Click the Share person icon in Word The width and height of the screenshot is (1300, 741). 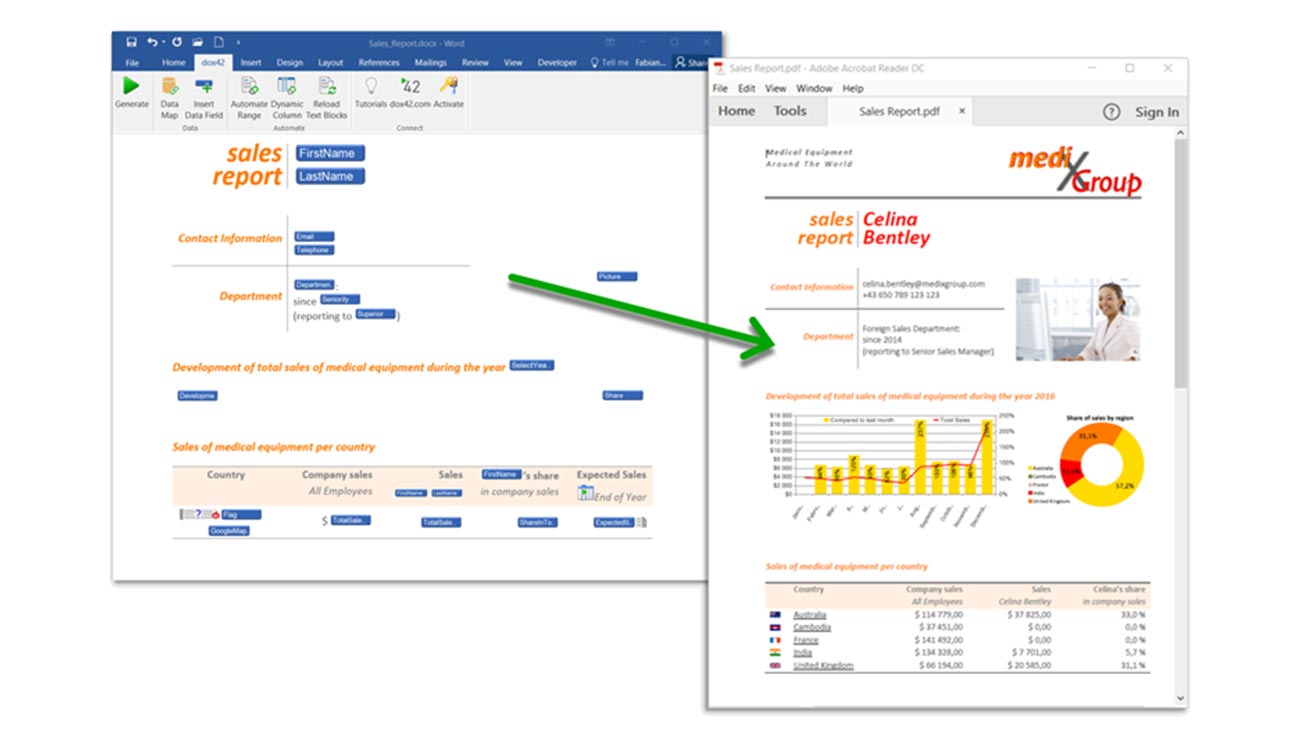(x=681, y=62)
